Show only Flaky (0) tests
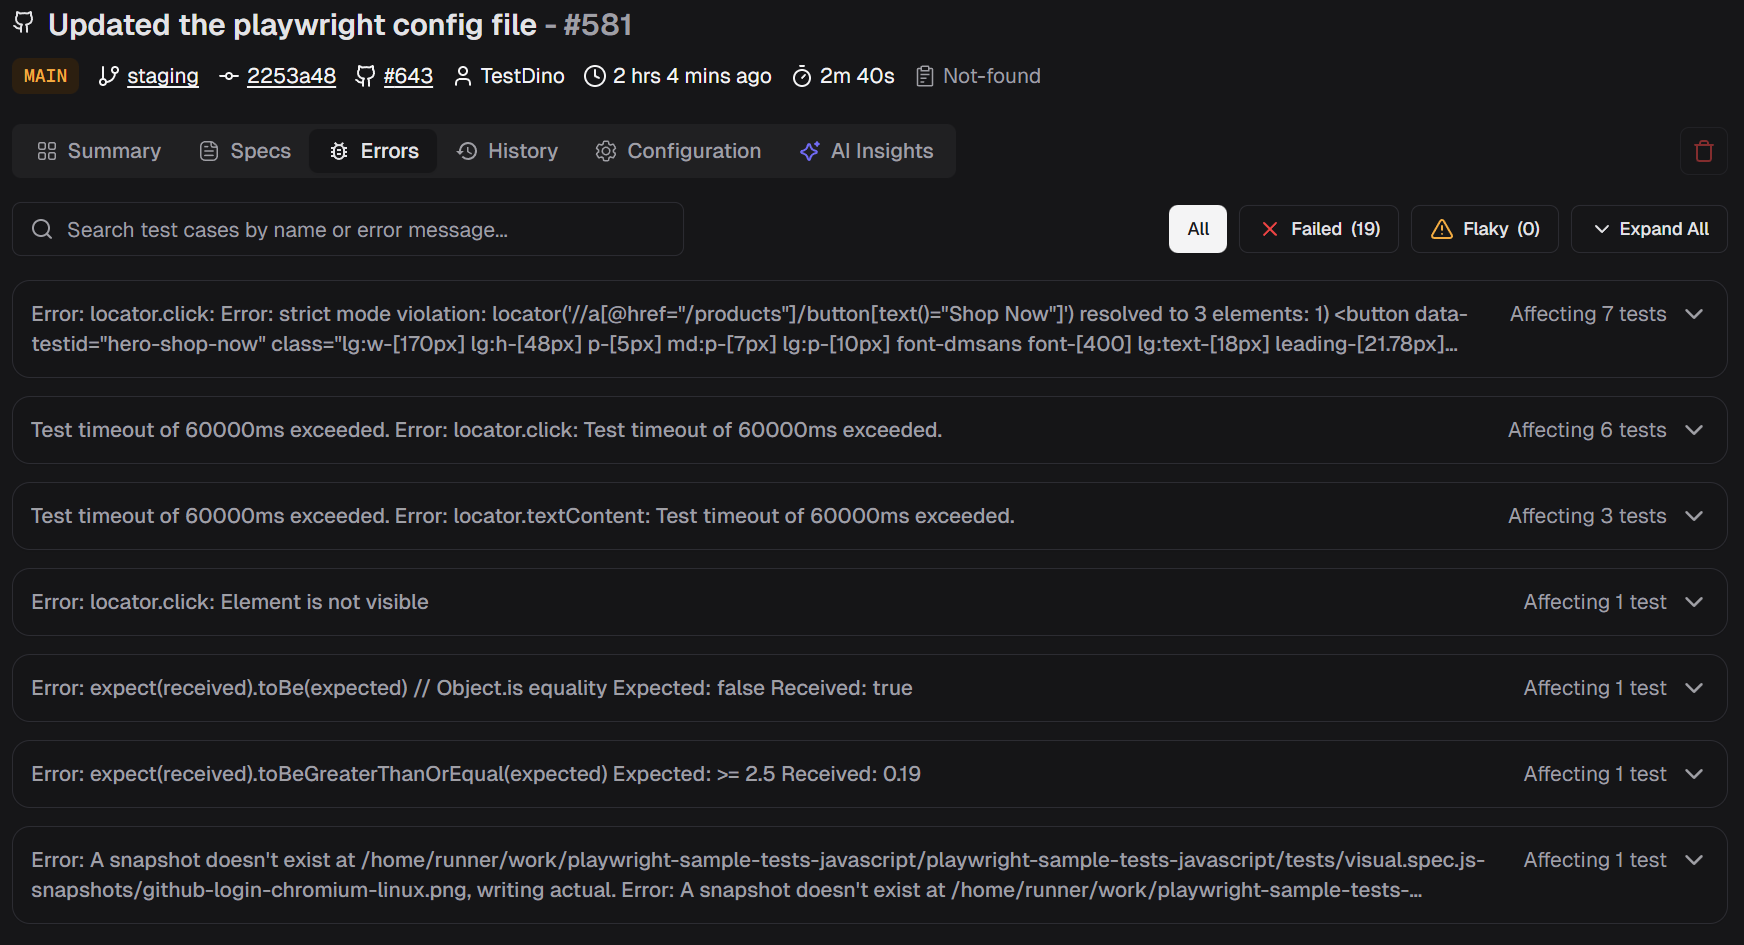Screen dimensions: 1744x945 (x=1484, y=229)
